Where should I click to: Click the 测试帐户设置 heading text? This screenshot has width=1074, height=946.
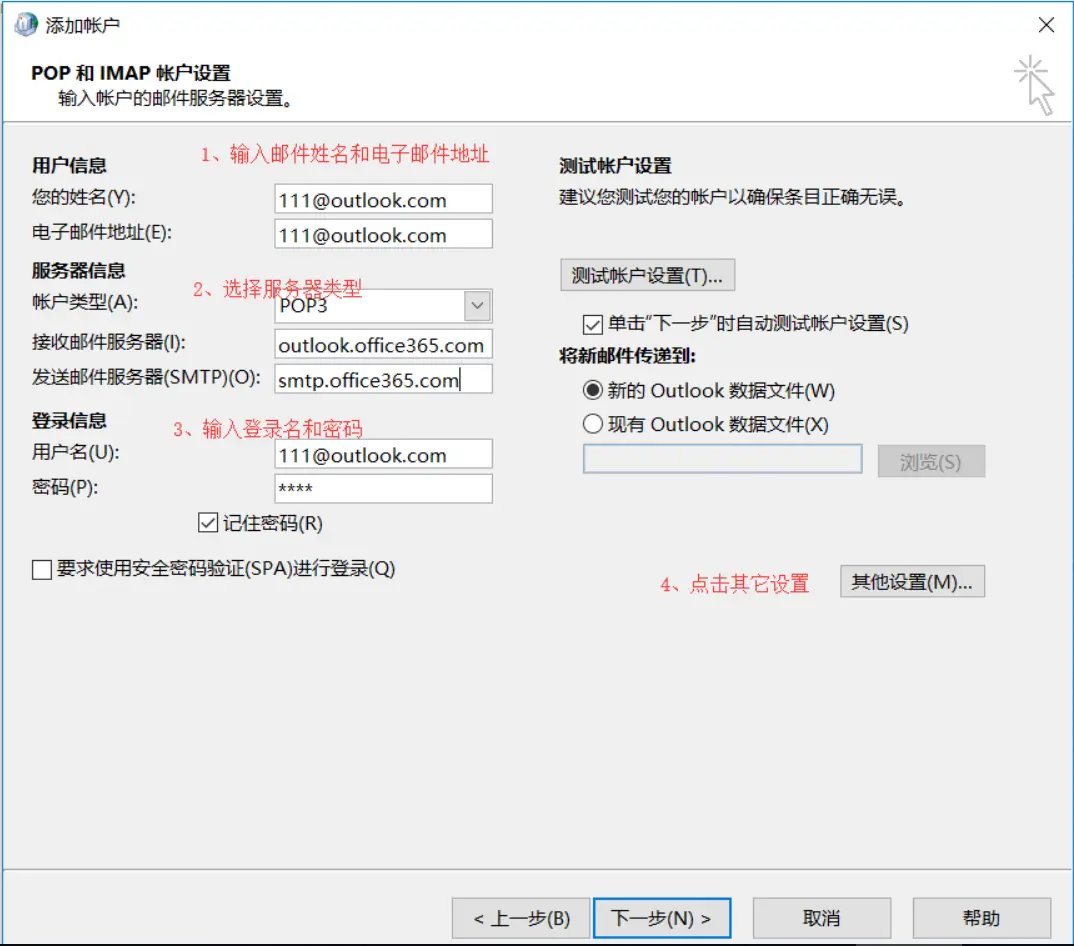[x=615, y=166]
